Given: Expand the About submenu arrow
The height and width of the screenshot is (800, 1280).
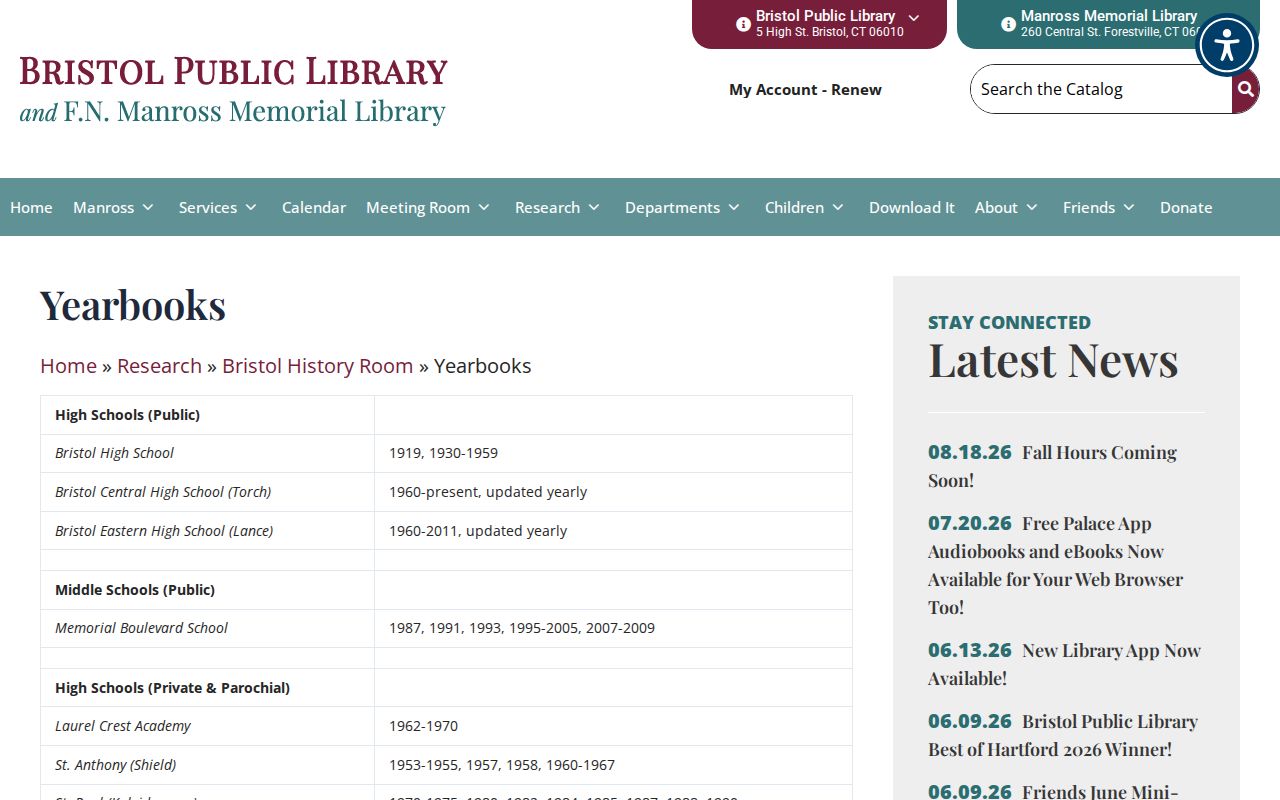Looking at the screenshot, I should (x=1032, y=207).
